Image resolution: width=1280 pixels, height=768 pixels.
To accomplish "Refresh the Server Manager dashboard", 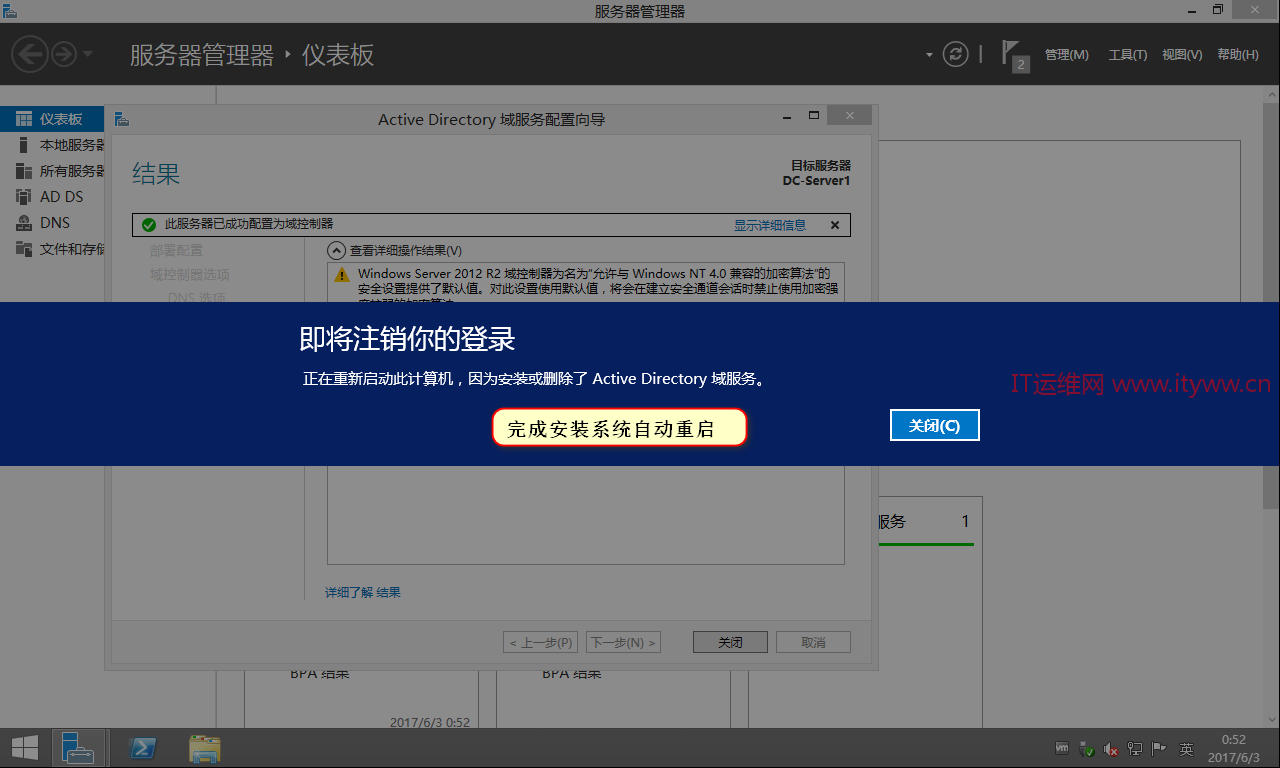I will (x=956, y=54).
